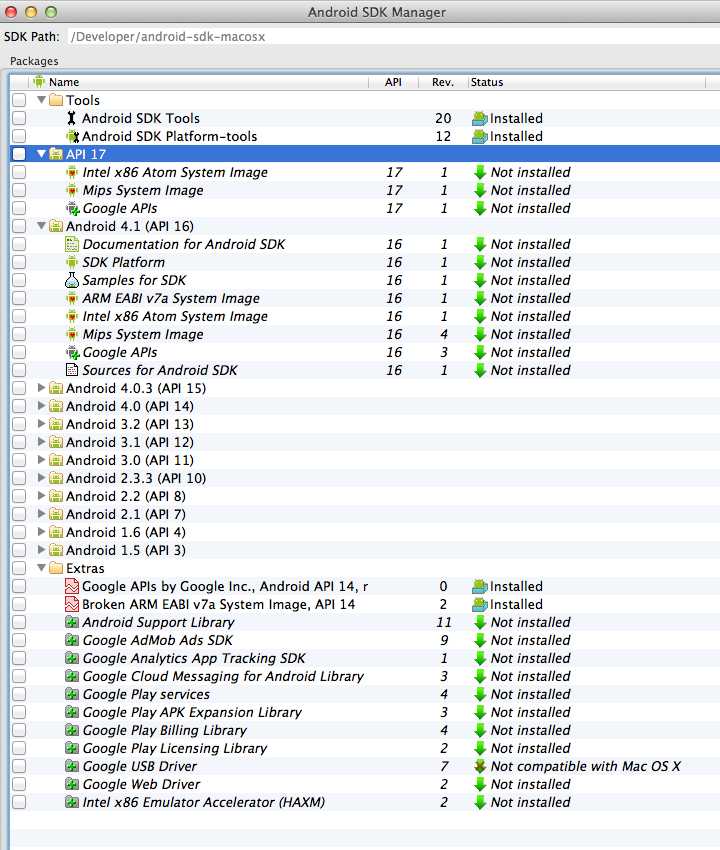The height and width of the screenshot is (850, 720).
Task: Sort by the Status column header
Action: click(587, 82)
